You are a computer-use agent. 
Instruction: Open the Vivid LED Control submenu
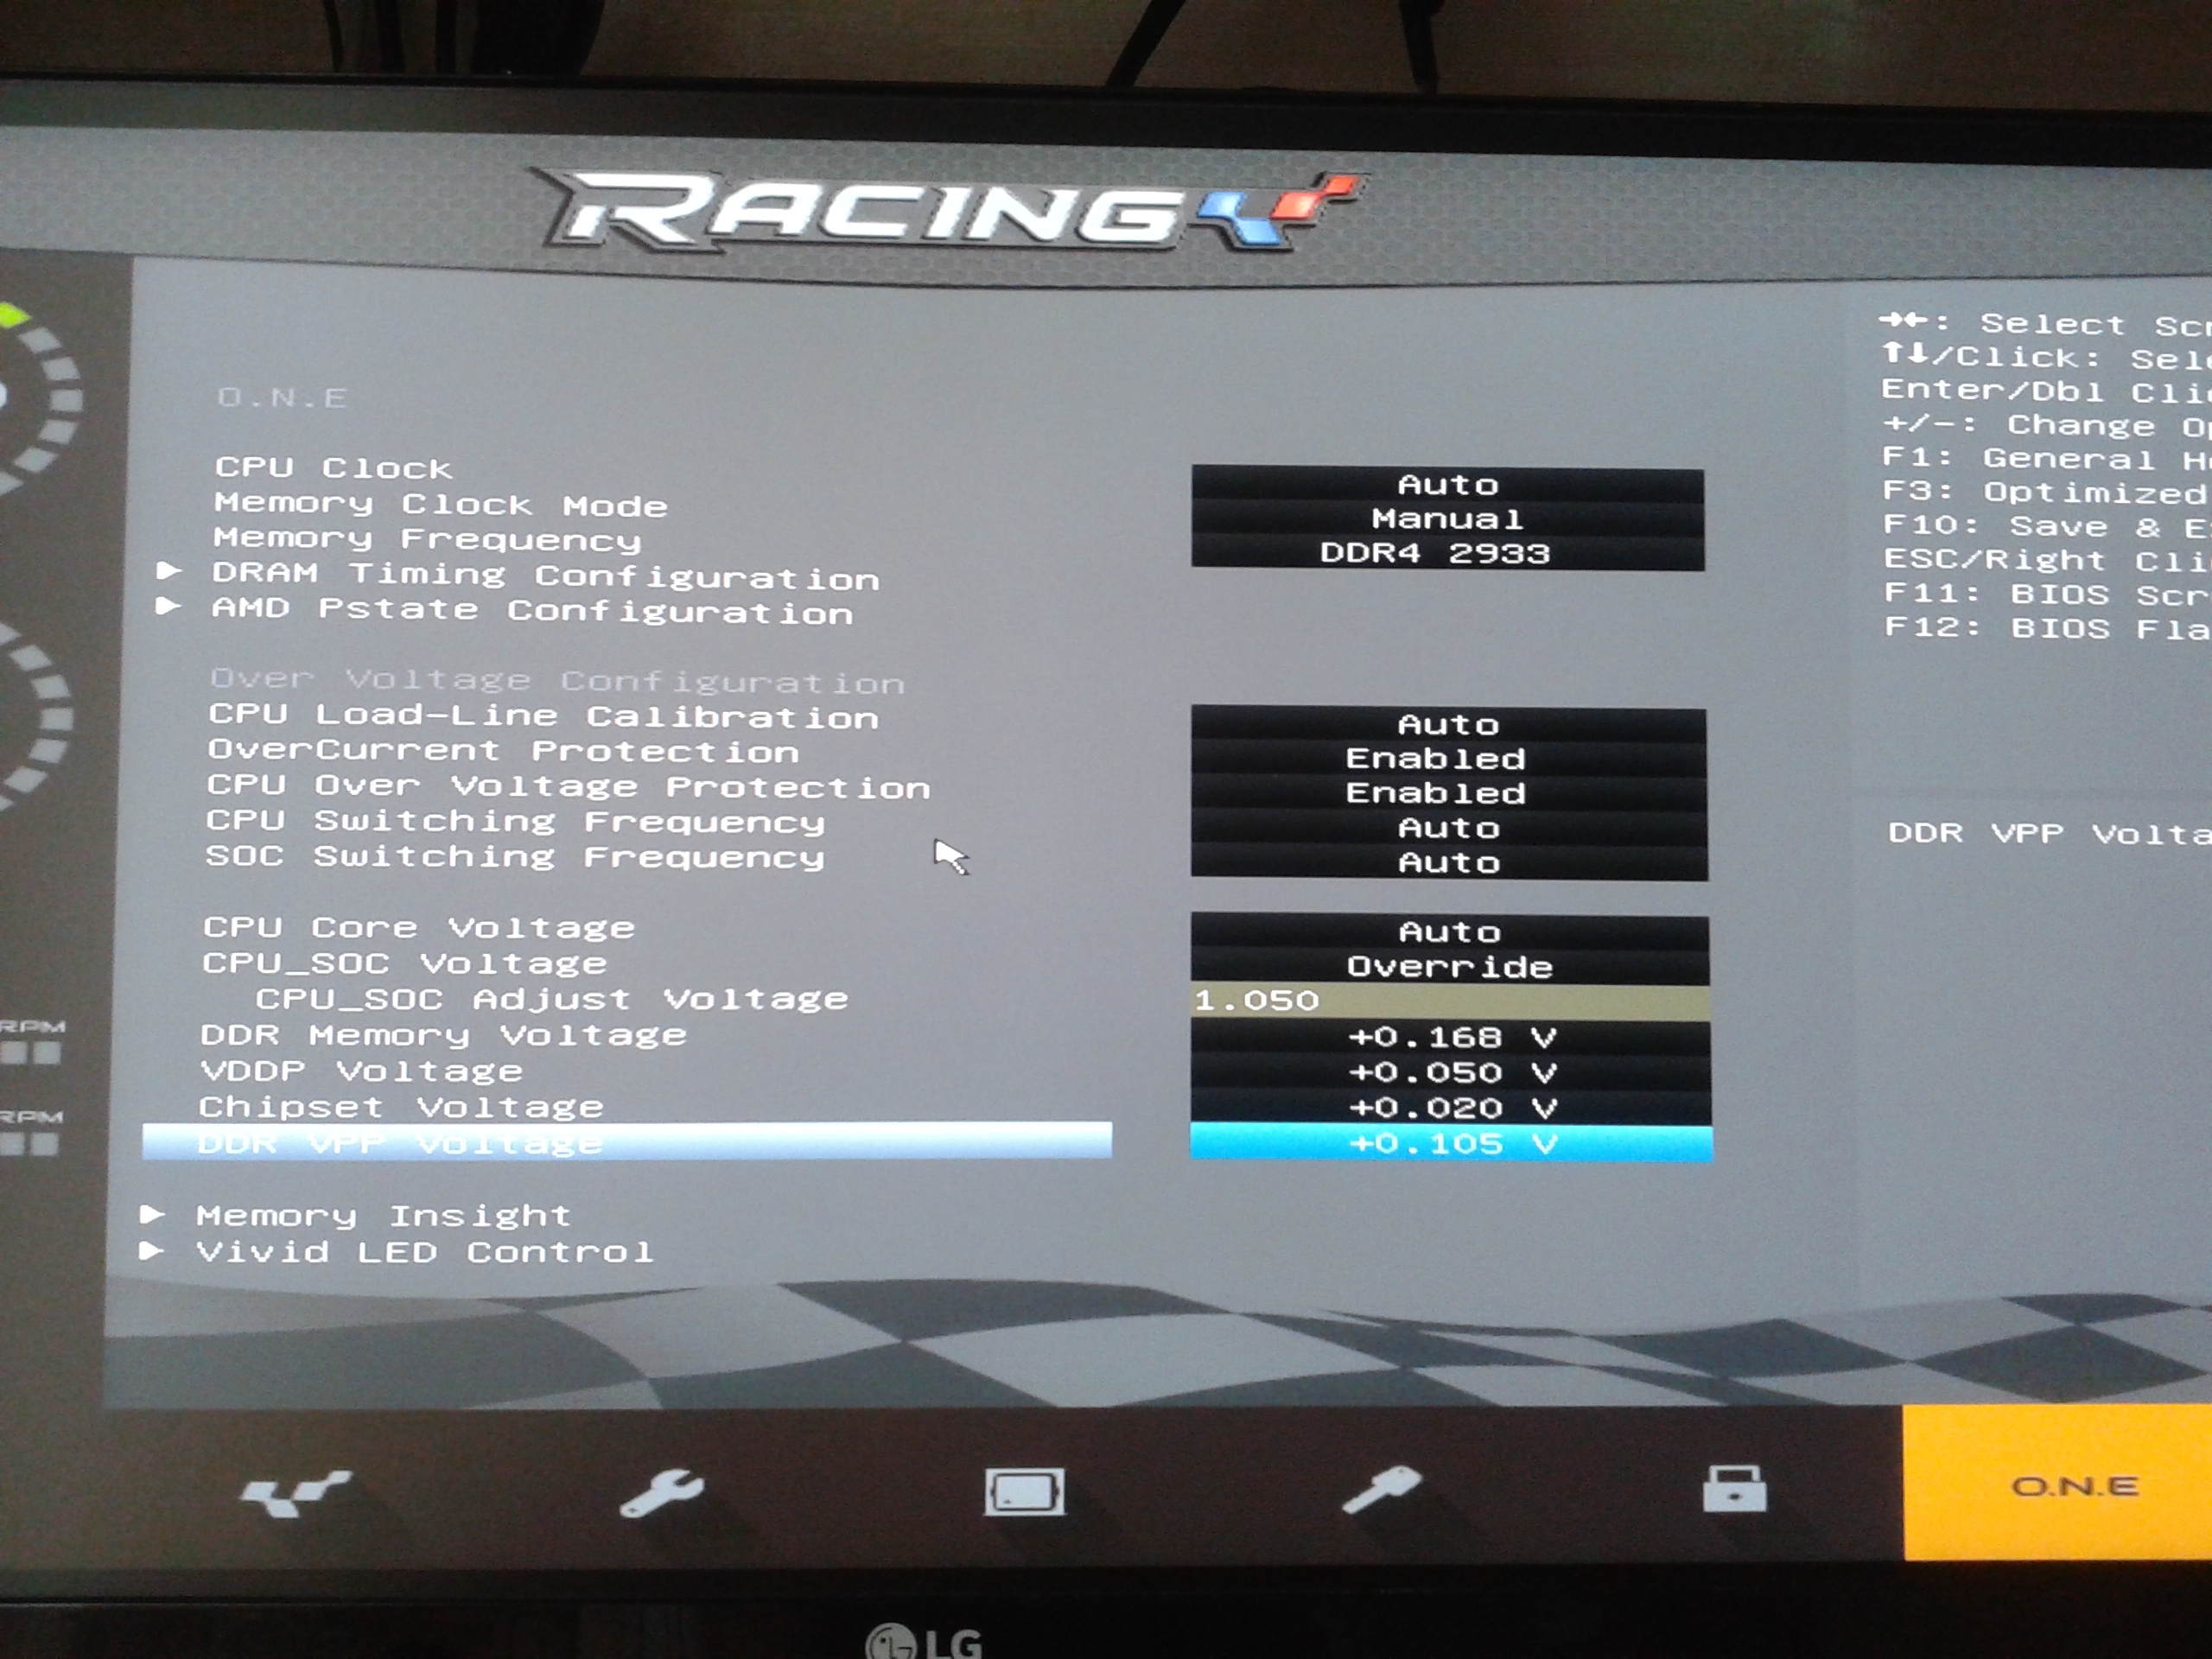(x=424, y=1251)
